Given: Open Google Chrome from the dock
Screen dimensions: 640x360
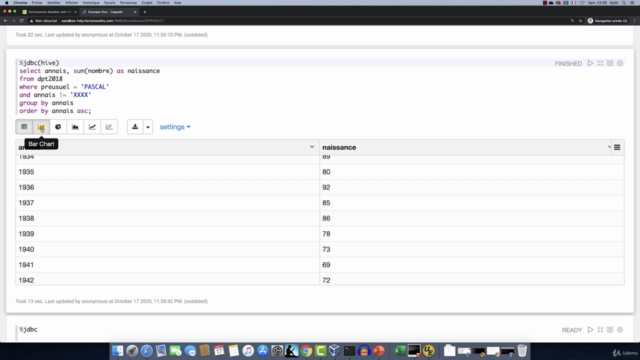Looking at the screenshot, I should (x=306, y=351).
